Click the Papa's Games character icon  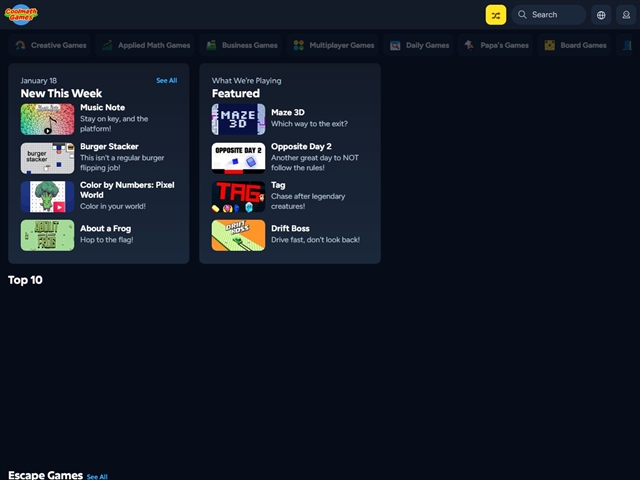point(469,45)
